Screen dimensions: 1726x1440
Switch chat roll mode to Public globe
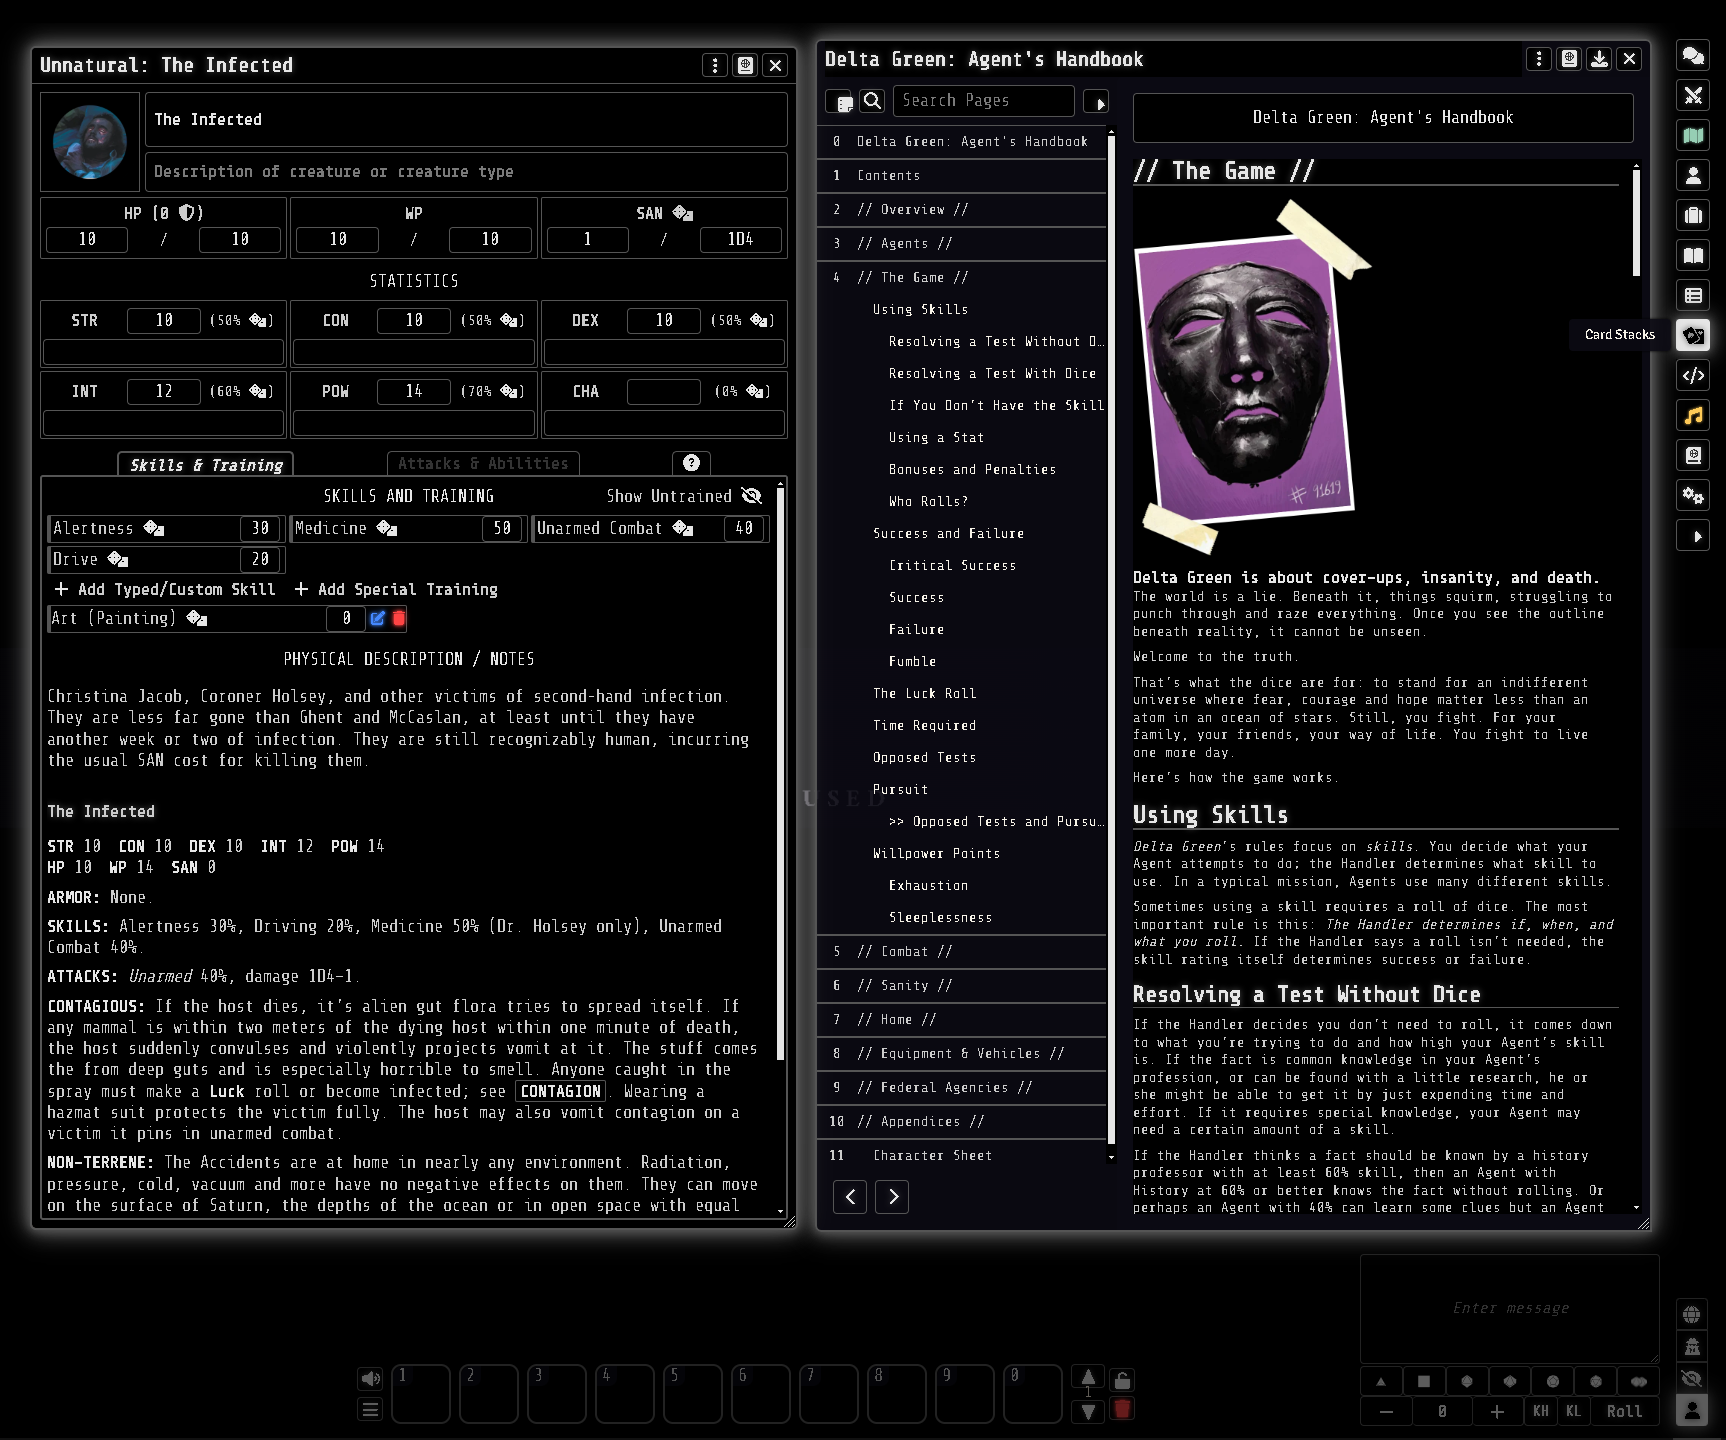tap(1692, 1314)
